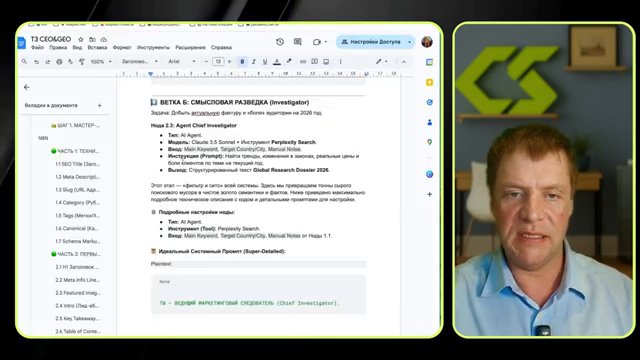Viewport: 640px width, 360px height.
Task: Collapse the toolbar with chevron
Action: [404, 62]
